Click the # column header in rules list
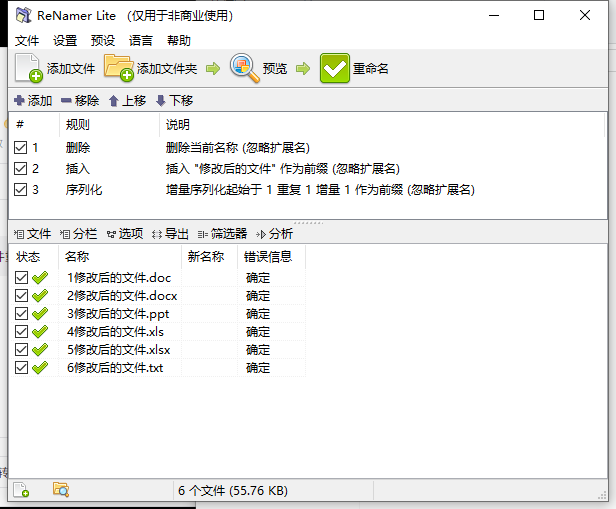616x509 pixels. point(35,125)
